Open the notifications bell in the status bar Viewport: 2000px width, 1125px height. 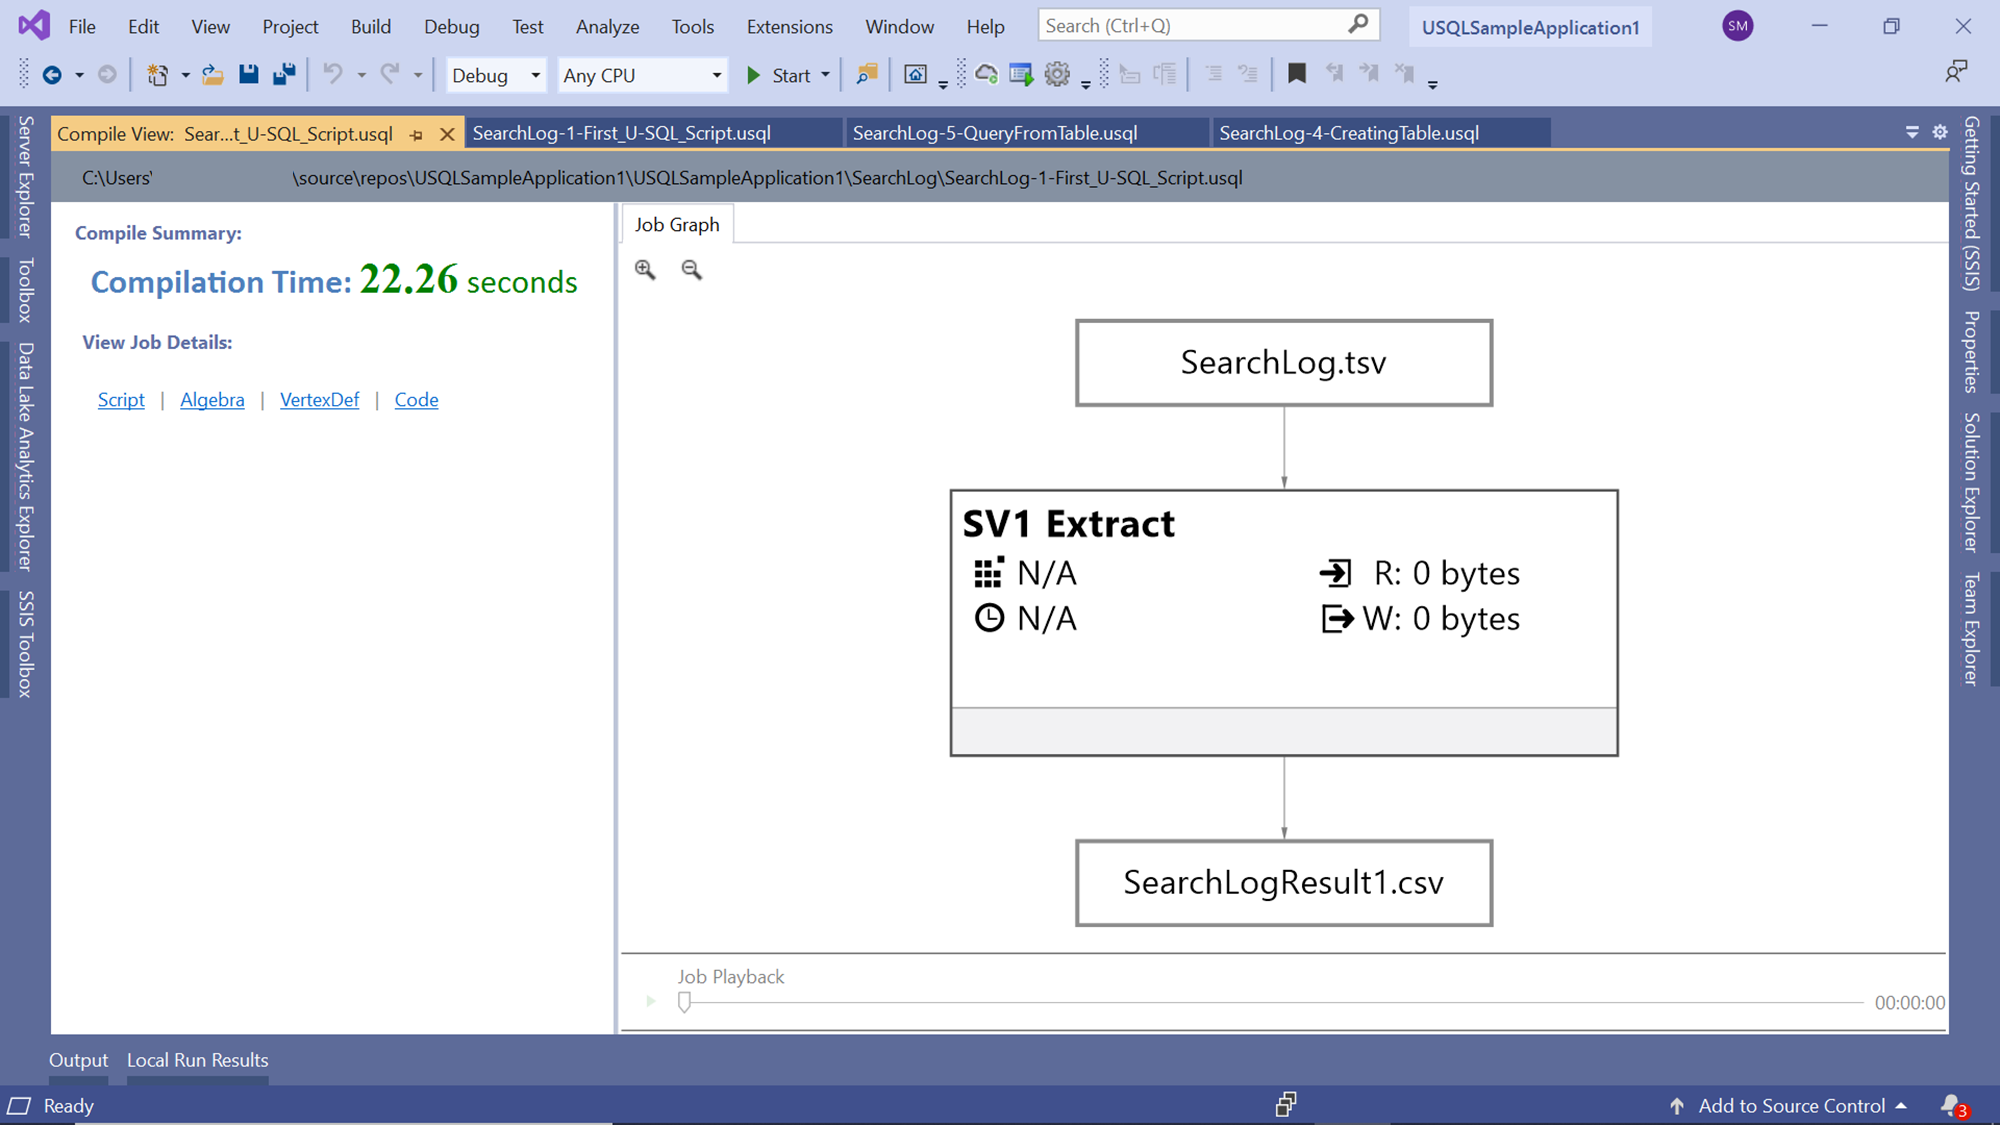[1951, 1105]
